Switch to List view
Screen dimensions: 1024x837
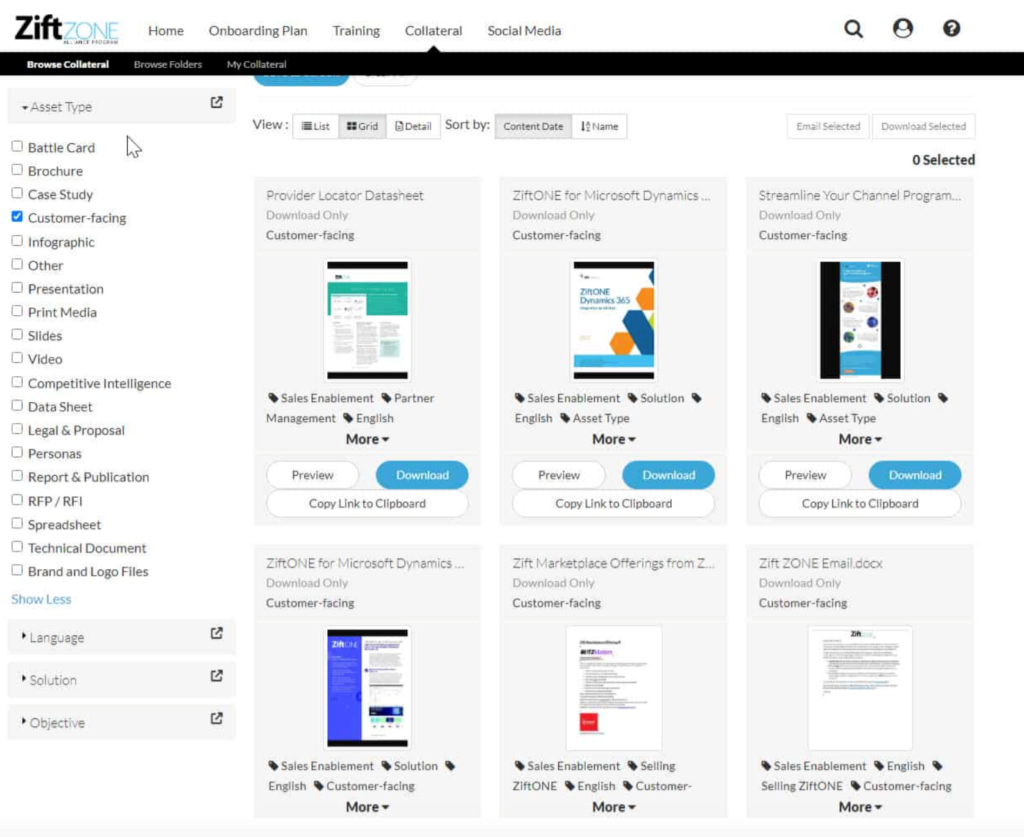tap(315, 127)
